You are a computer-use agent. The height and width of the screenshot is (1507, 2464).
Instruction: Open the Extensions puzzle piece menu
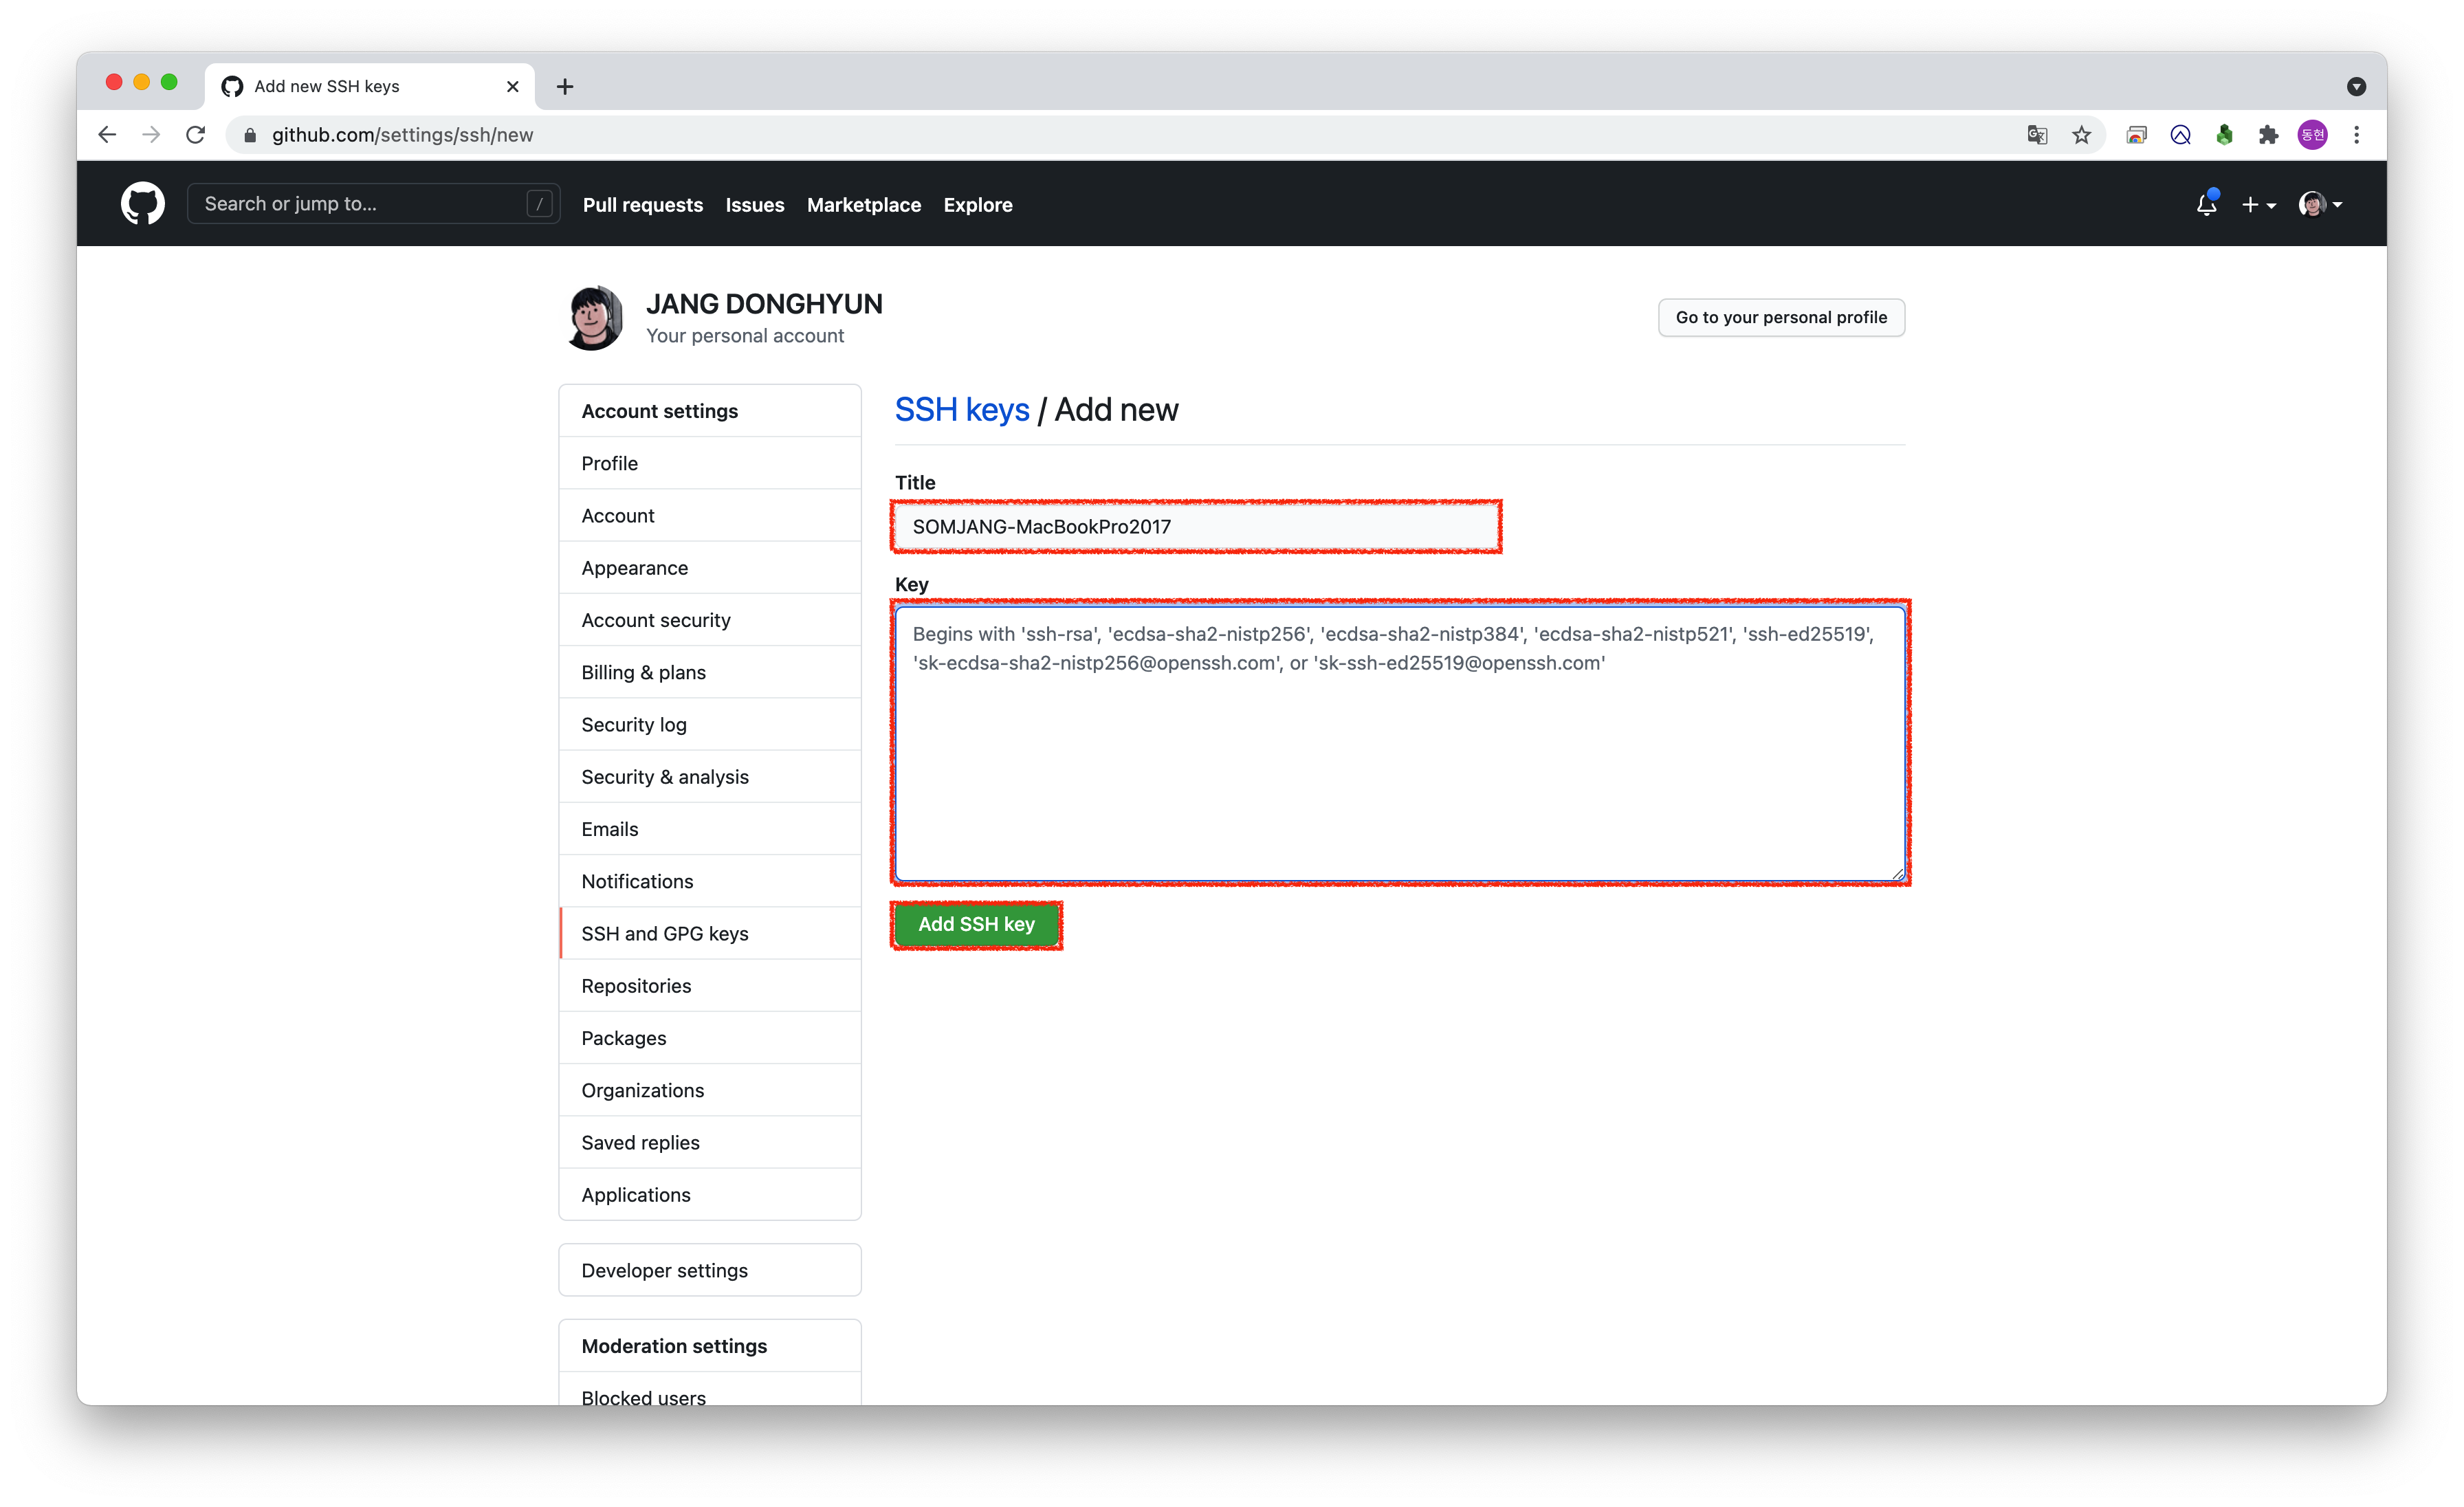(2268, 135)
